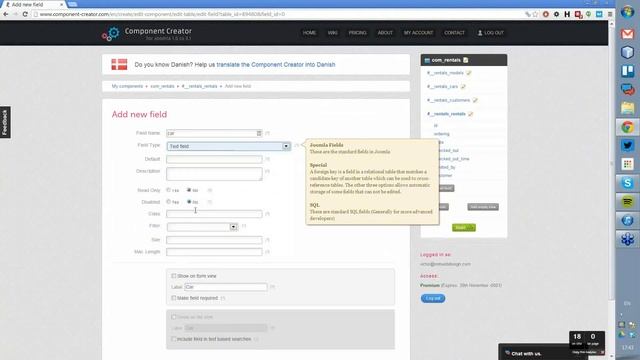Click into the Max. Length input field
Image resolution: width=640 pixels, height=360 pixels.
[x=214, y=252]
